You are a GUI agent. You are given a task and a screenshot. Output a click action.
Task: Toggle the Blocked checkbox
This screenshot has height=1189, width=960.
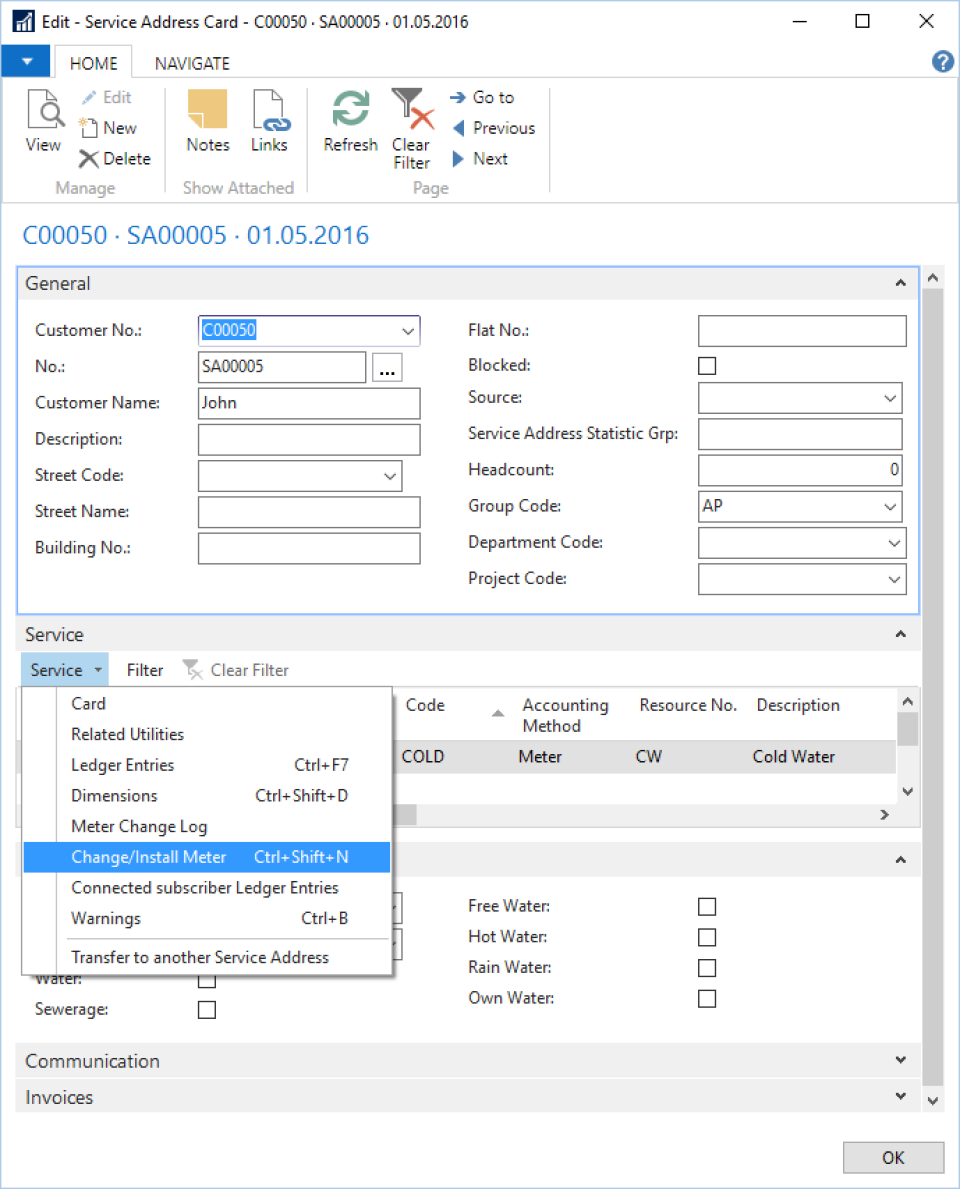[x=707, y=365]
